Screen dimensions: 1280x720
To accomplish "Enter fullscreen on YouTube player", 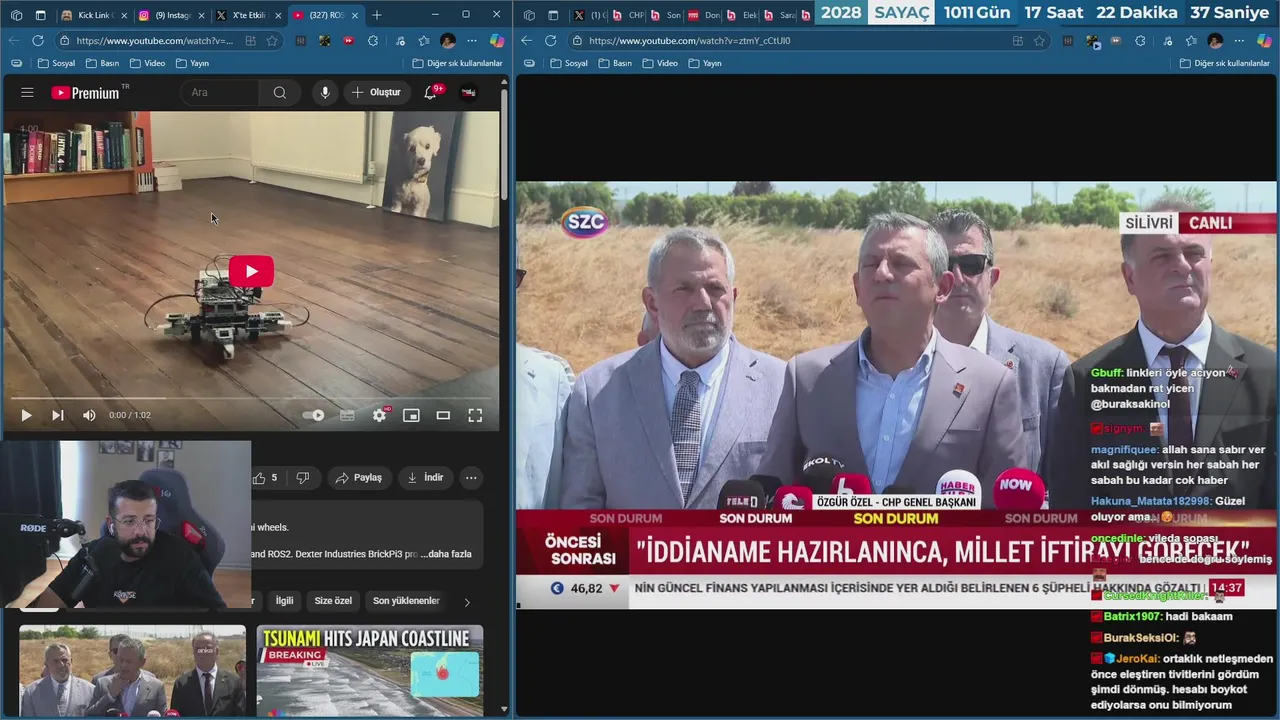I will tap(475, 415).
